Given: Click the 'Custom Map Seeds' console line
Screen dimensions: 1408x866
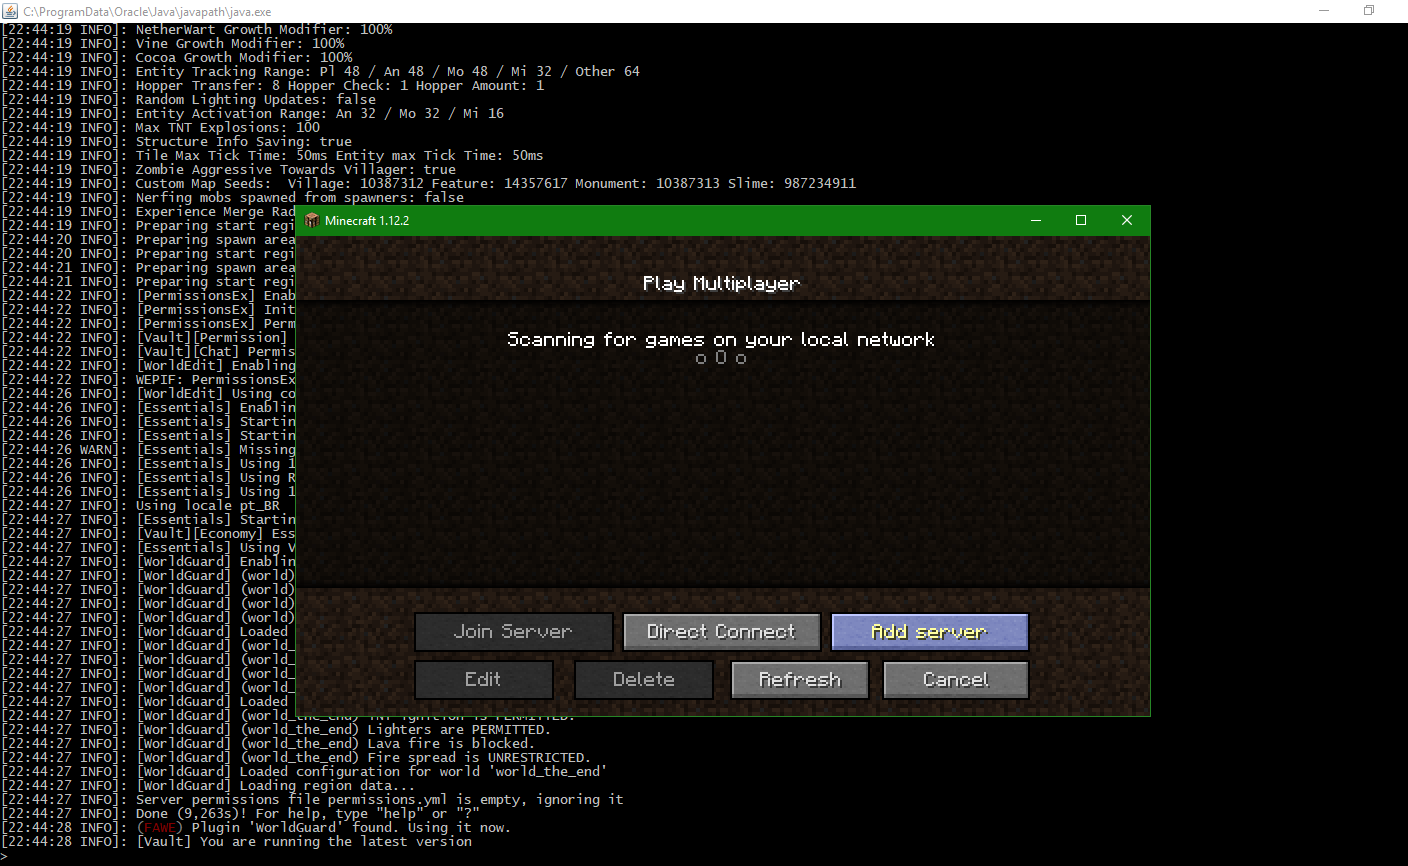Looking at the screenshot, I should click(429, 184).
